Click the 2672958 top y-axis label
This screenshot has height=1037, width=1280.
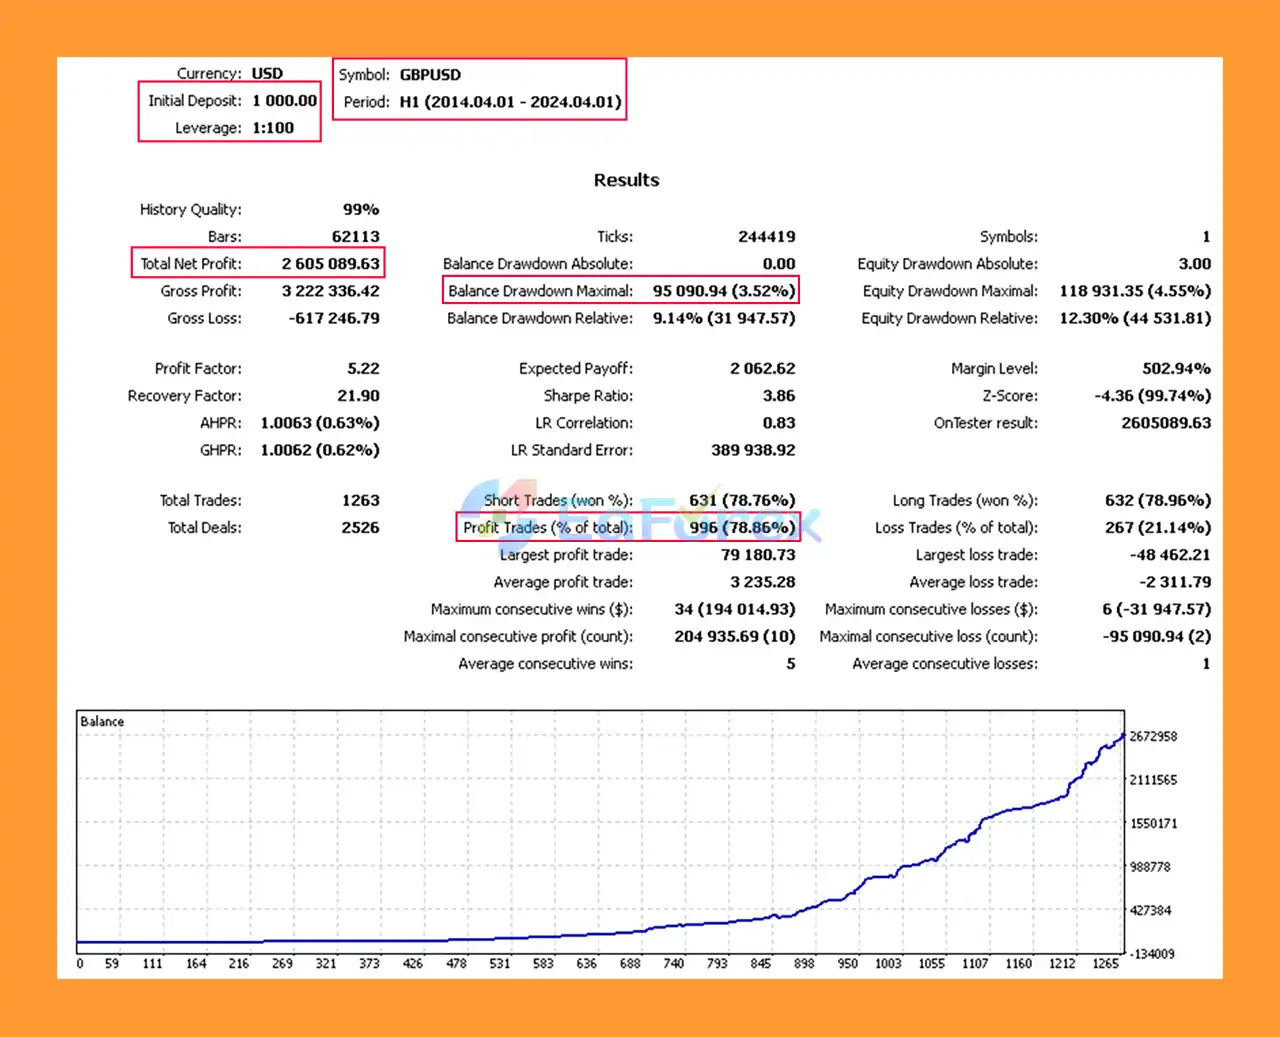click(x=1153, y=737)
